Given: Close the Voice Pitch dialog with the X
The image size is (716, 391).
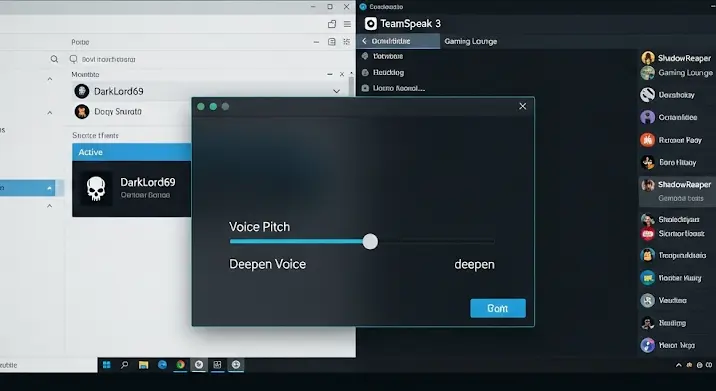Looking at the screenshot, I should pyautogui.click(x=523, y=106).
